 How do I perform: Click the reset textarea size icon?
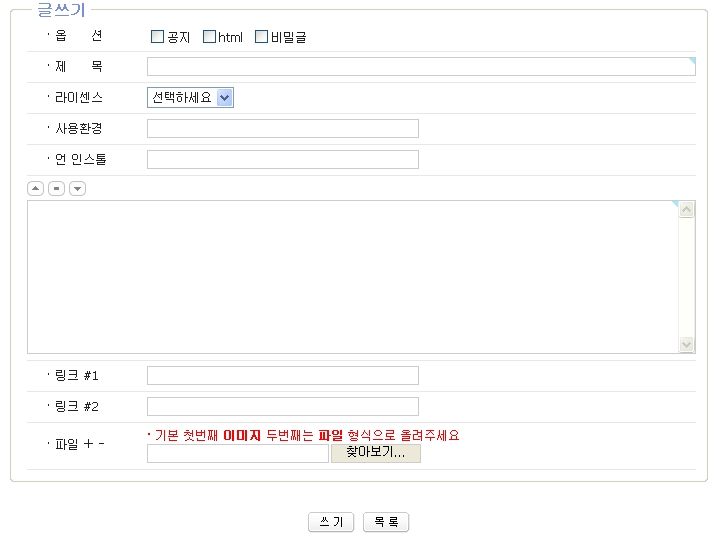pyautogui.click(x=56, y=188)
